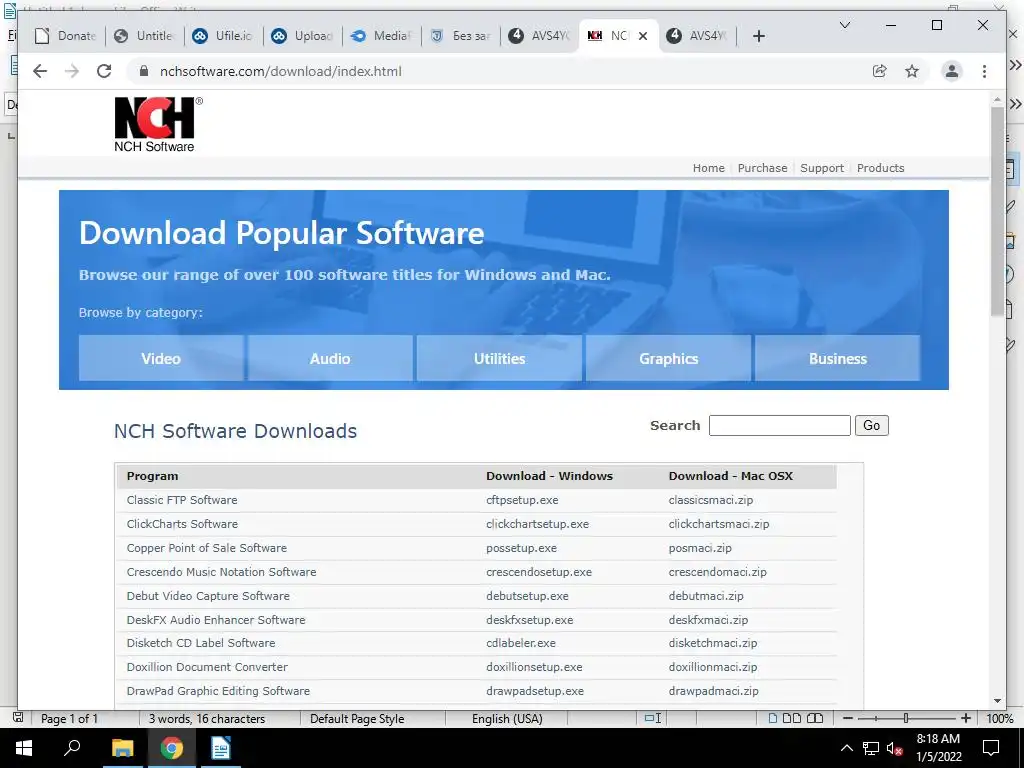Click the lock icon beside nchsoftware.com

click(x=144, y=71)
